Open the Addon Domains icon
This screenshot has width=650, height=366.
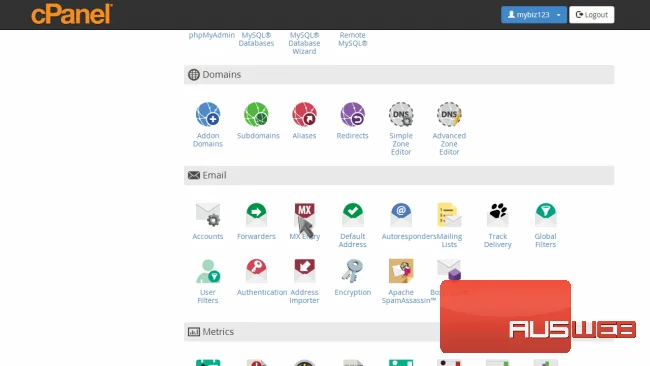tap(208, 114)
